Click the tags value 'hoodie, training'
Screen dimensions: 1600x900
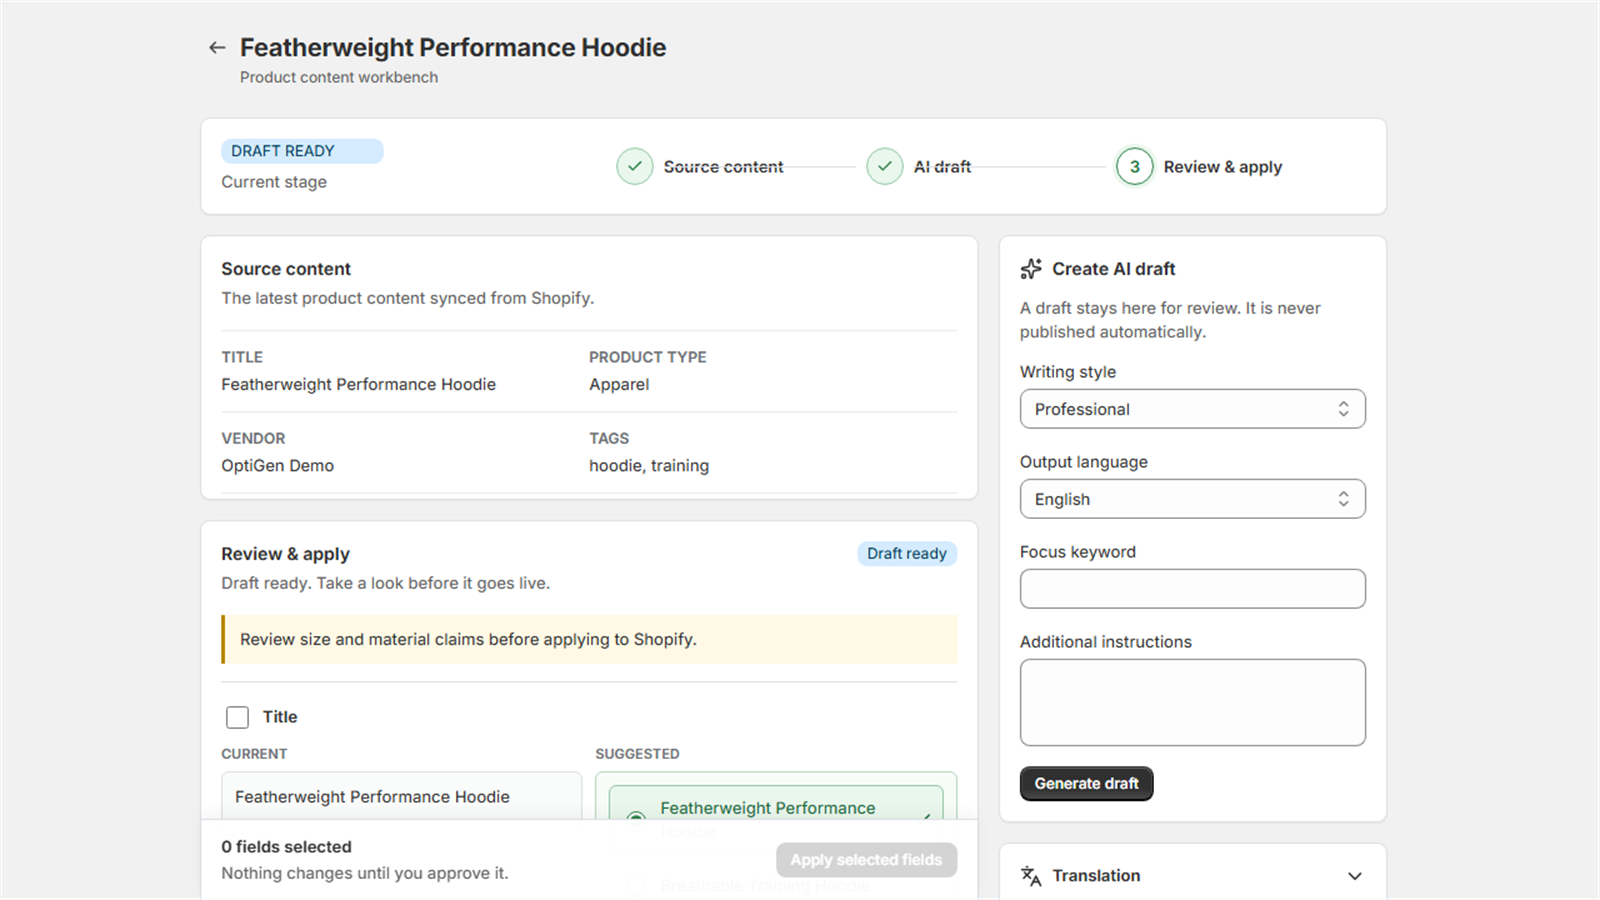point(649,466)
